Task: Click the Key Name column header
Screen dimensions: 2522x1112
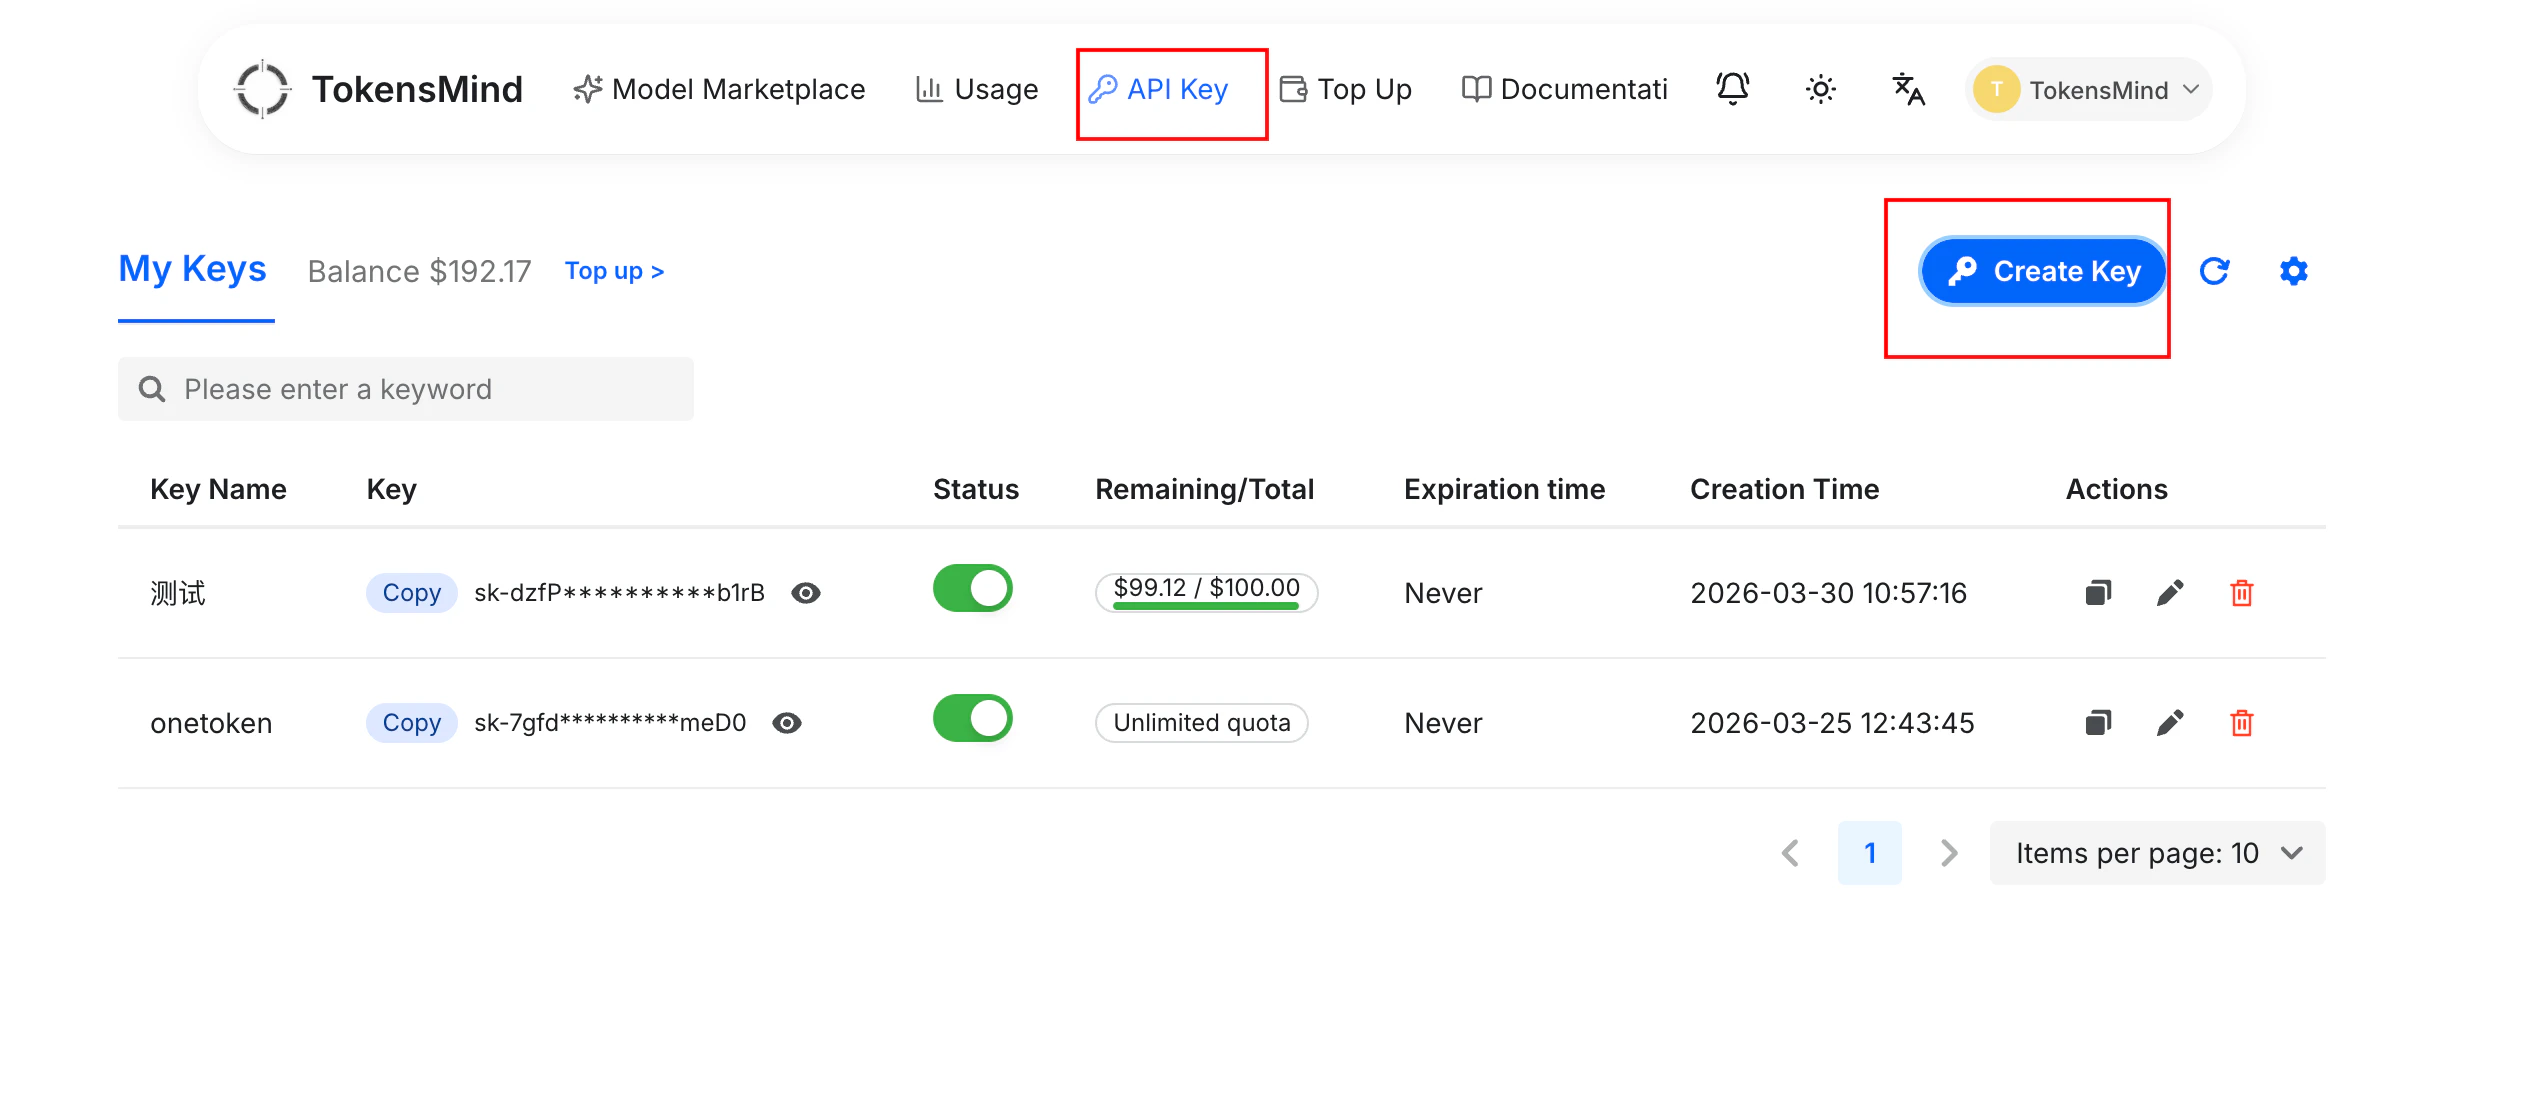Action: pyautogui.click(x=218, y=489)
